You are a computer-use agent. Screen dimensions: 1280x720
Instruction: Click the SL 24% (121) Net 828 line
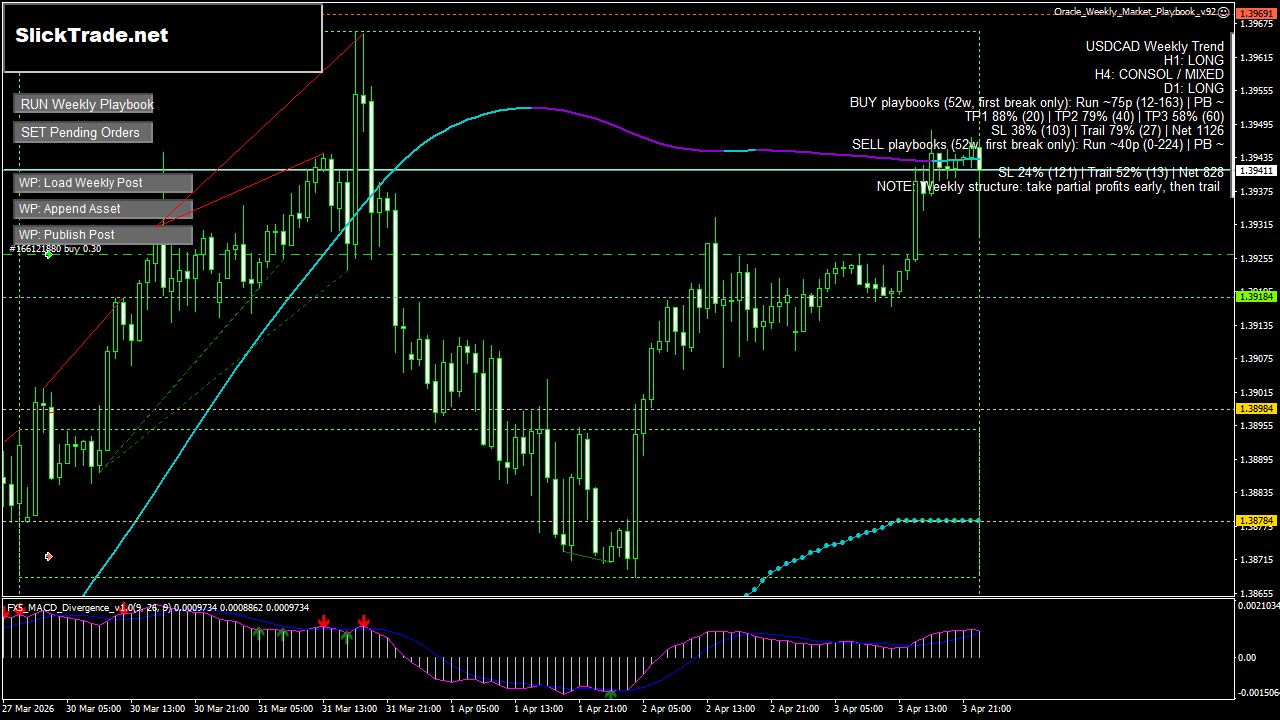(x=1111, y=172)
